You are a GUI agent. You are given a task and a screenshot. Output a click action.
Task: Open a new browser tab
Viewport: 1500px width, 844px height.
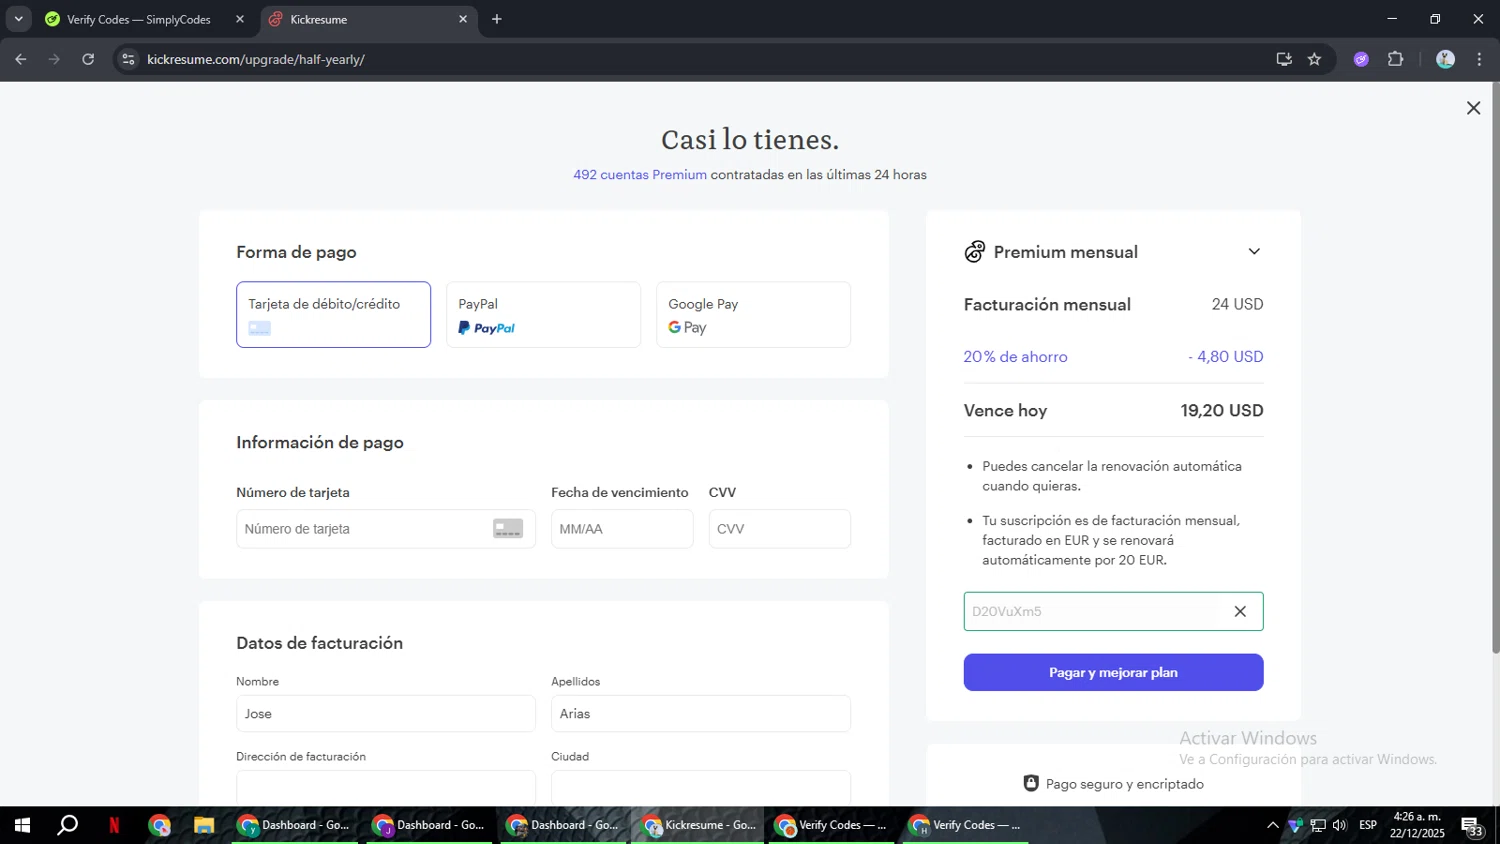(x=497, y=19)
